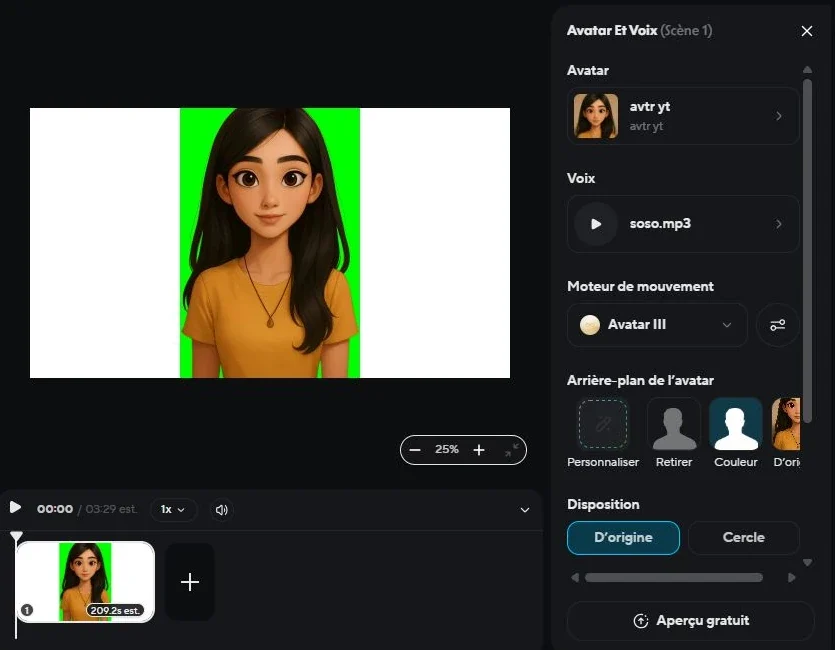Collapse the timeline with the chevron
The width and height of the screenshot is (835, 650).
pyautogui.click(x=525, y=510)
